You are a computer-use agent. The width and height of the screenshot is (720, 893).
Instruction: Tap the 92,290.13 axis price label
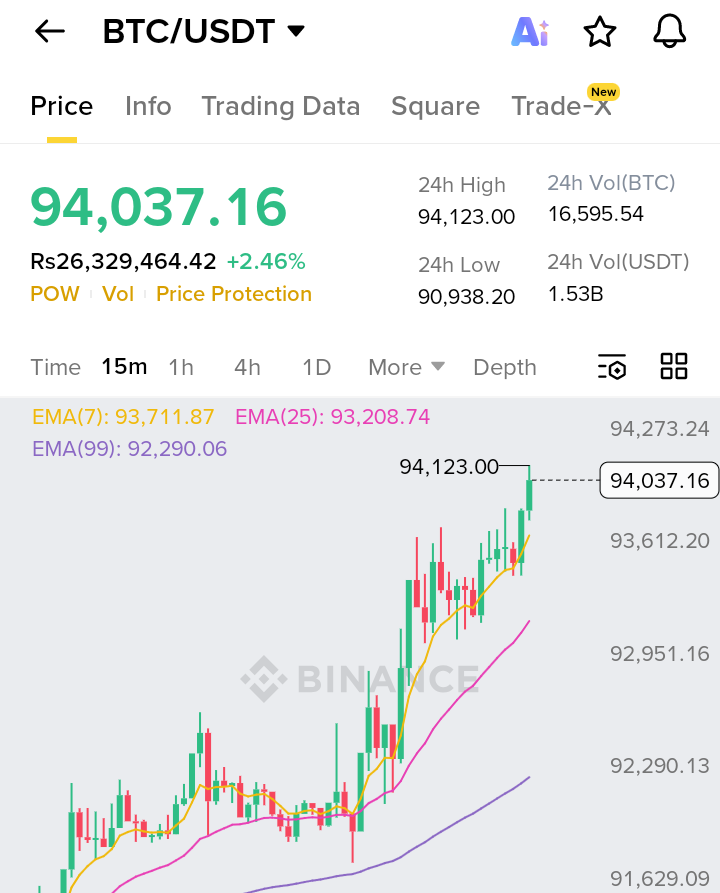pos(660,766)
